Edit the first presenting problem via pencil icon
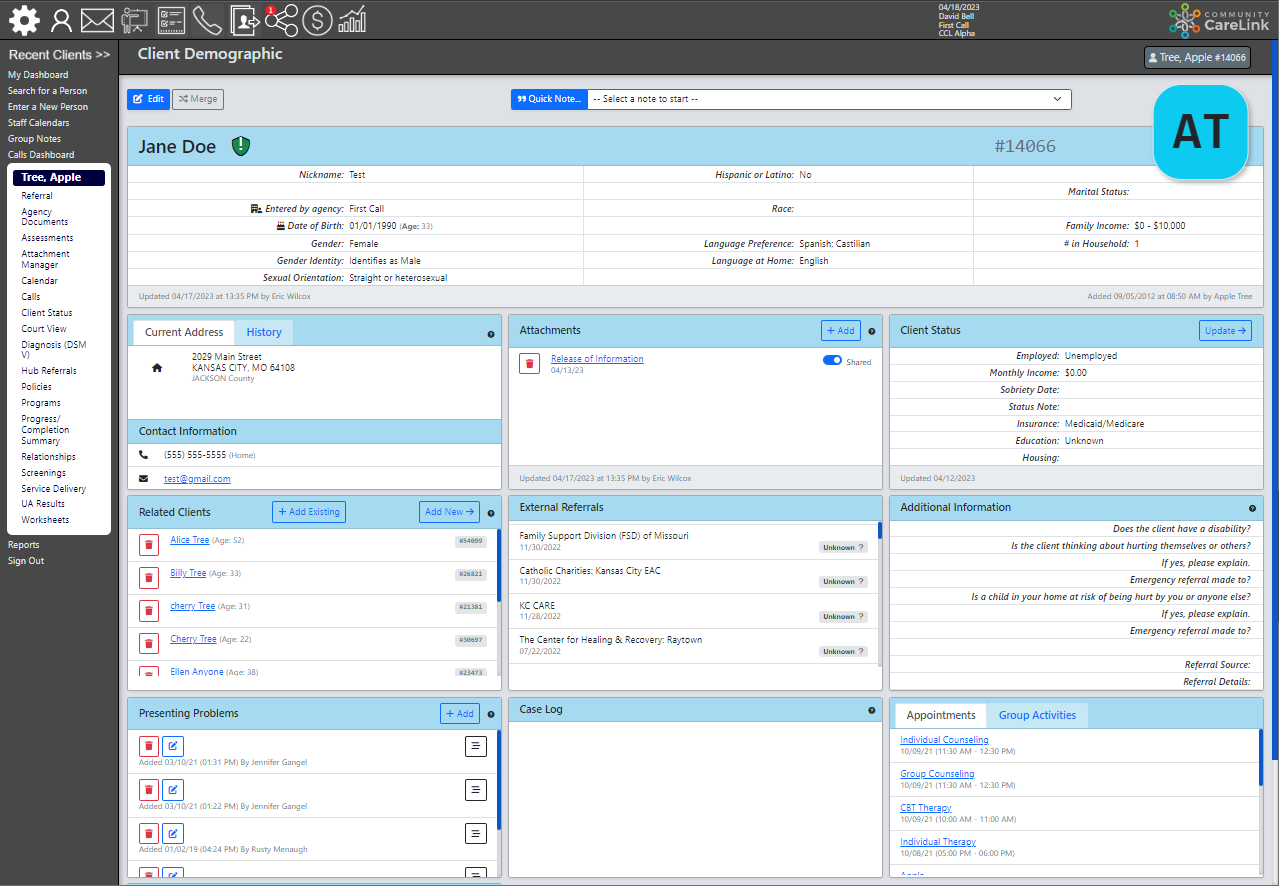The width and height of the screenshot is (1279, 886). [x=172, y=746]
